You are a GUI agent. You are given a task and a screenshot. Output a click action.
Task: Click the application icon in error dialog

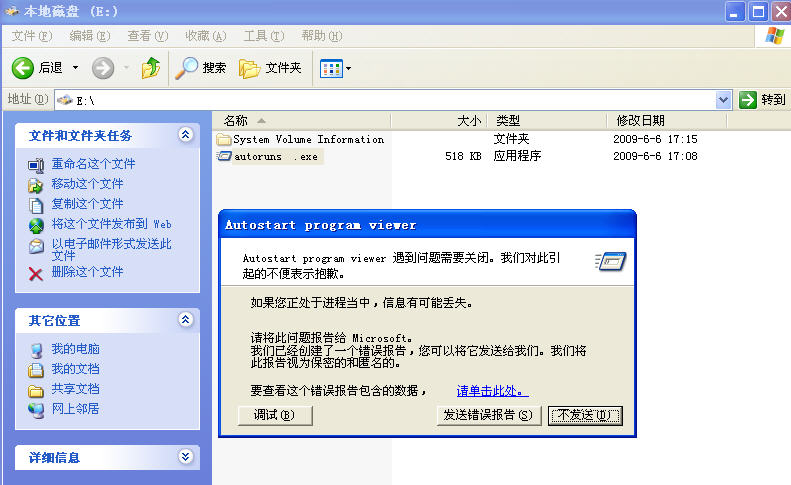pyautogui.click(x=611, y=261)
